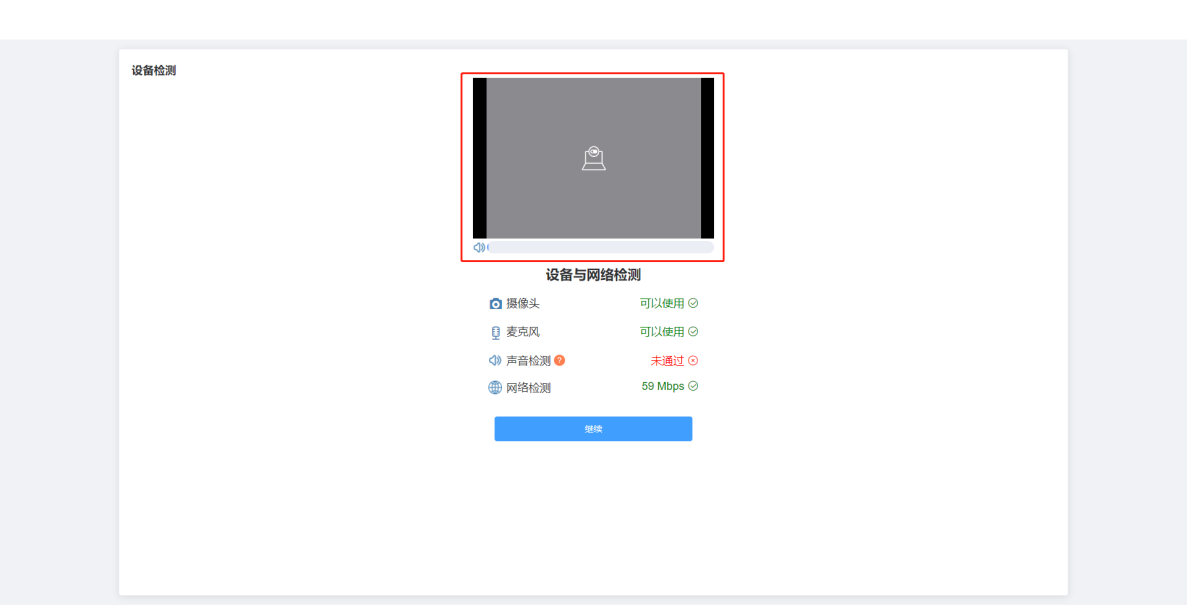
Task: Click the 可以使用 status for 摄像头
Action: coord(662,303)
